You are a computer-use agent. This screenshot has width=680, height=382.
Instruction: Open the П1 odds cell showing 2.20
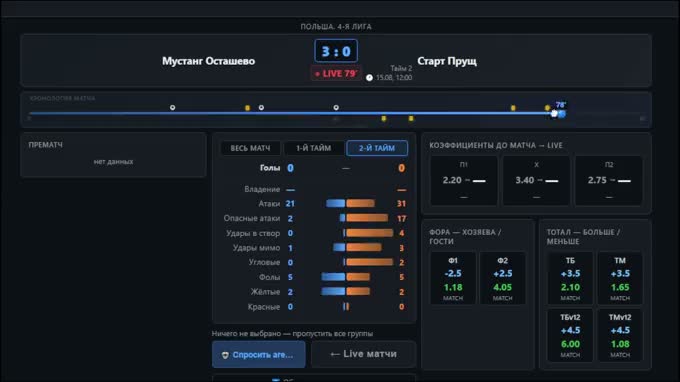point(464,180)
